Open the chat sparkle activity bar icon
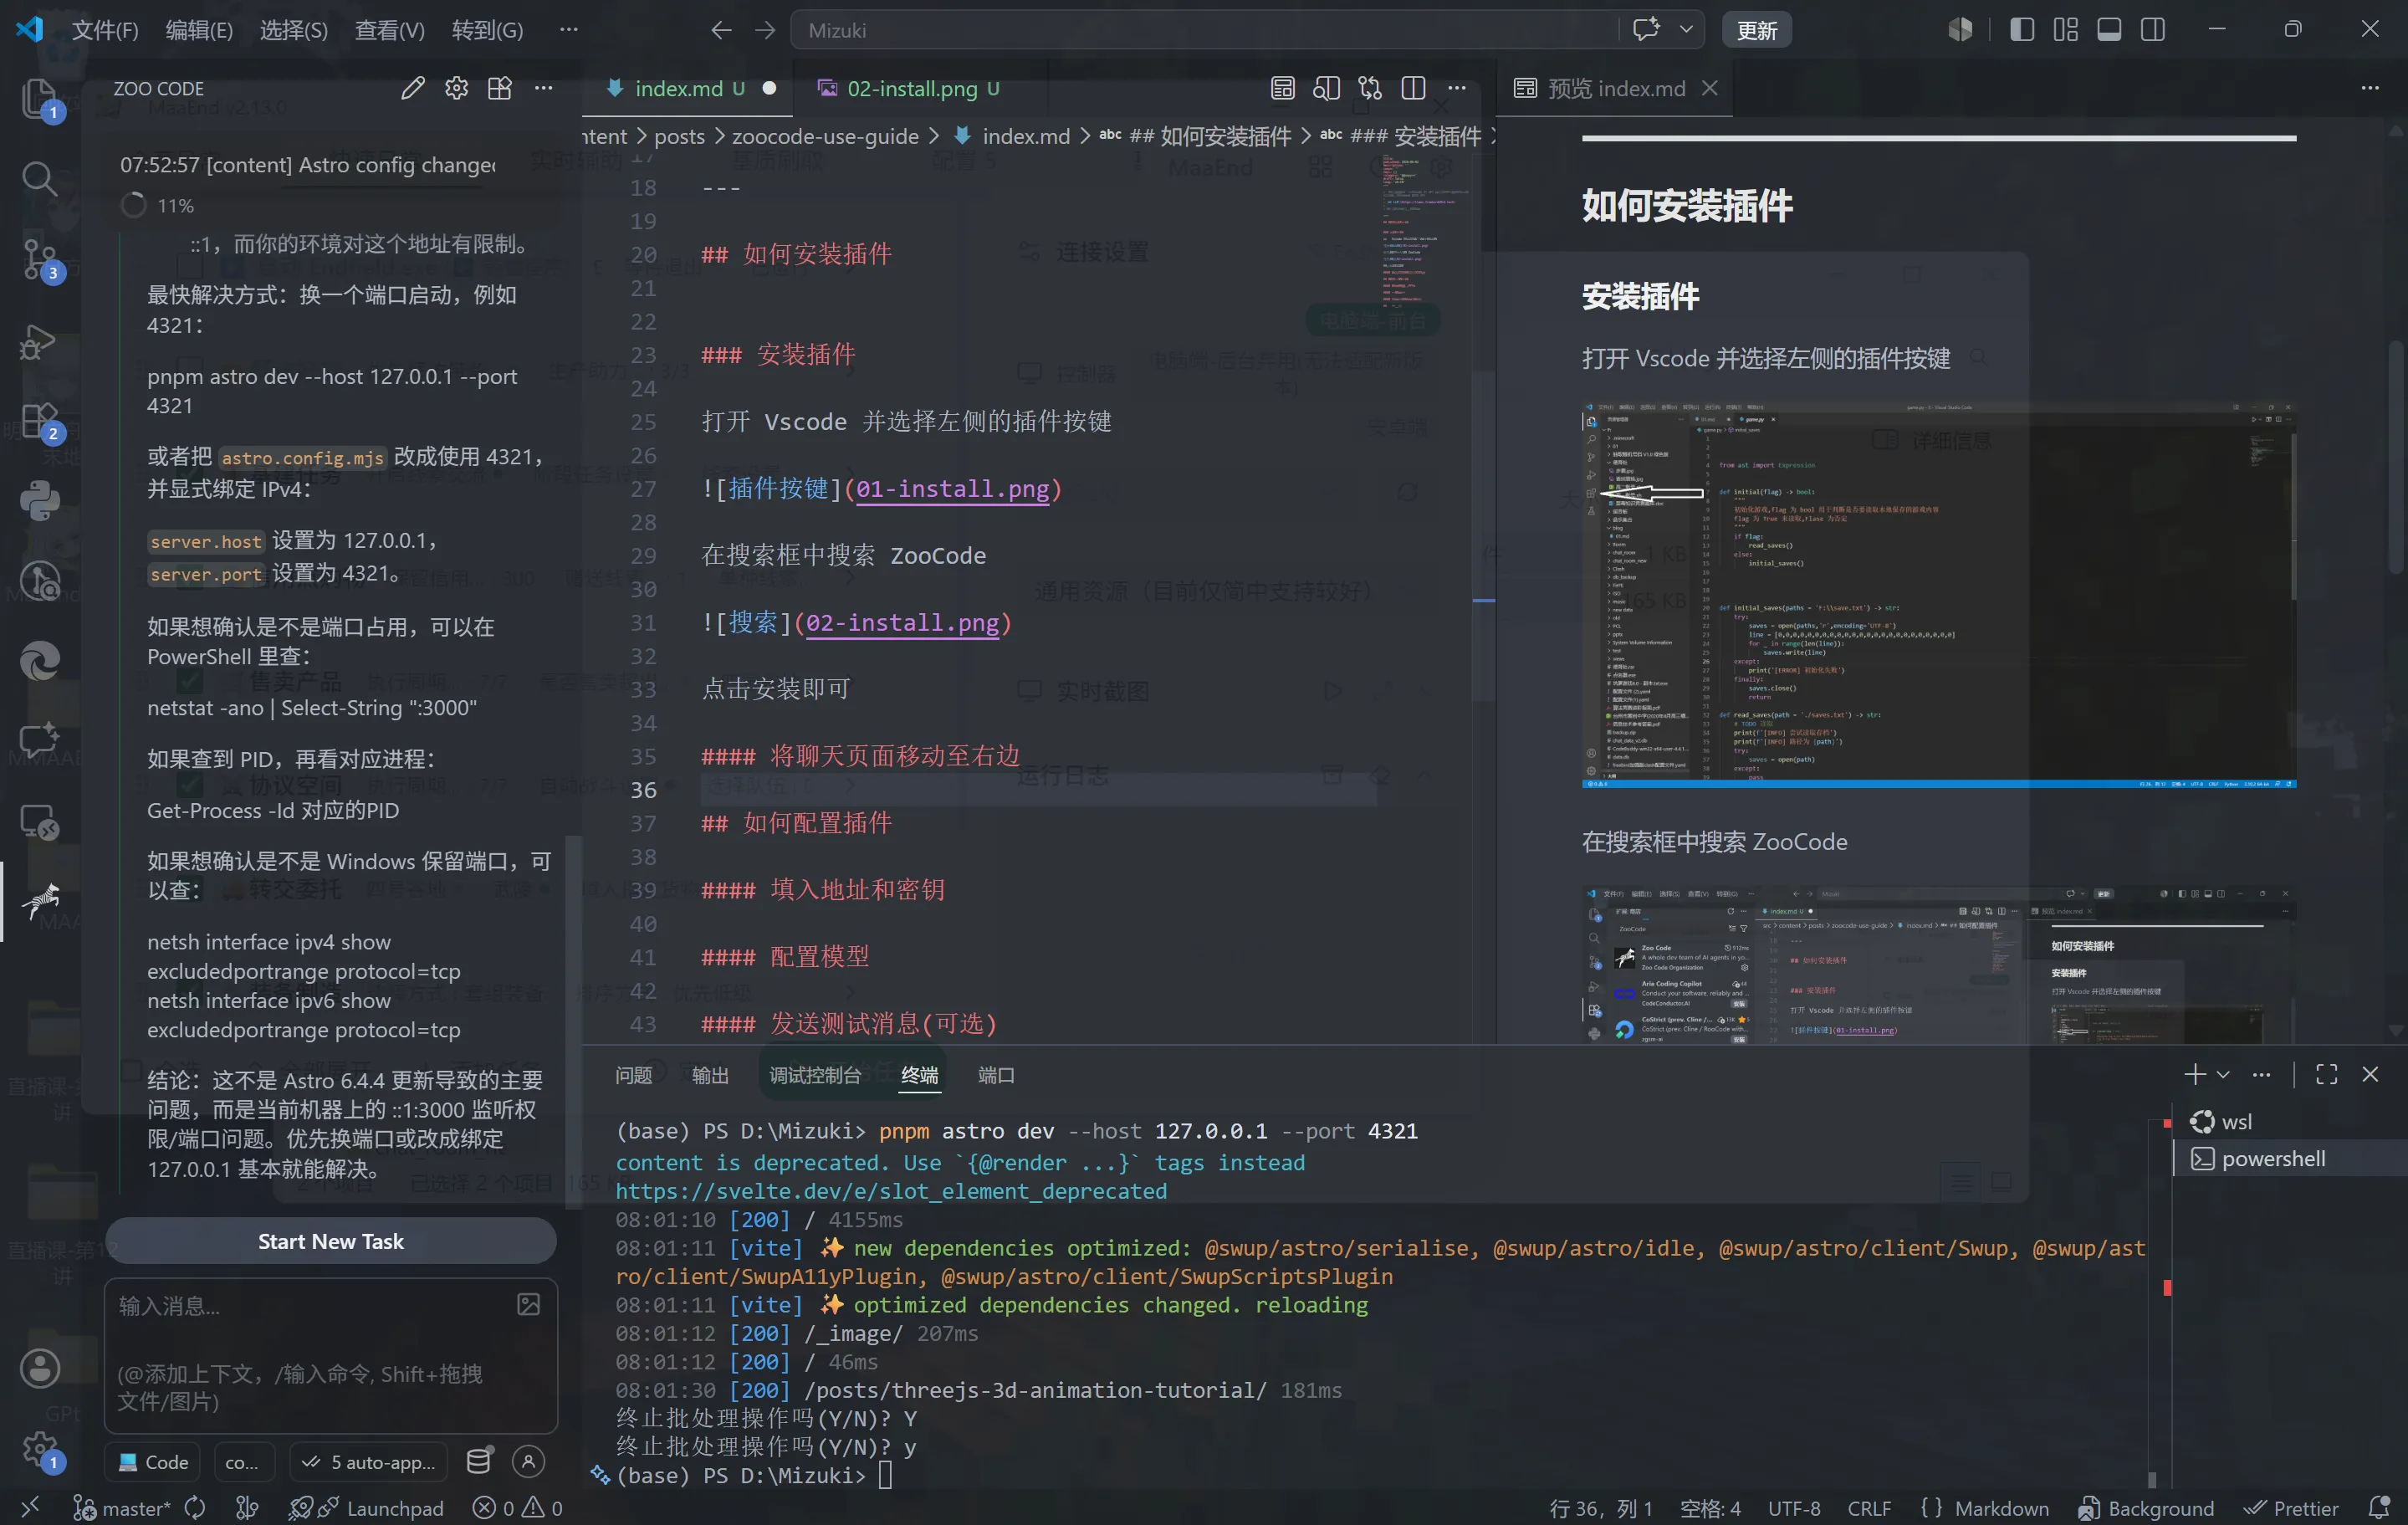Viewport: 2408px width, 1525px height. click(x=39, y=741)
